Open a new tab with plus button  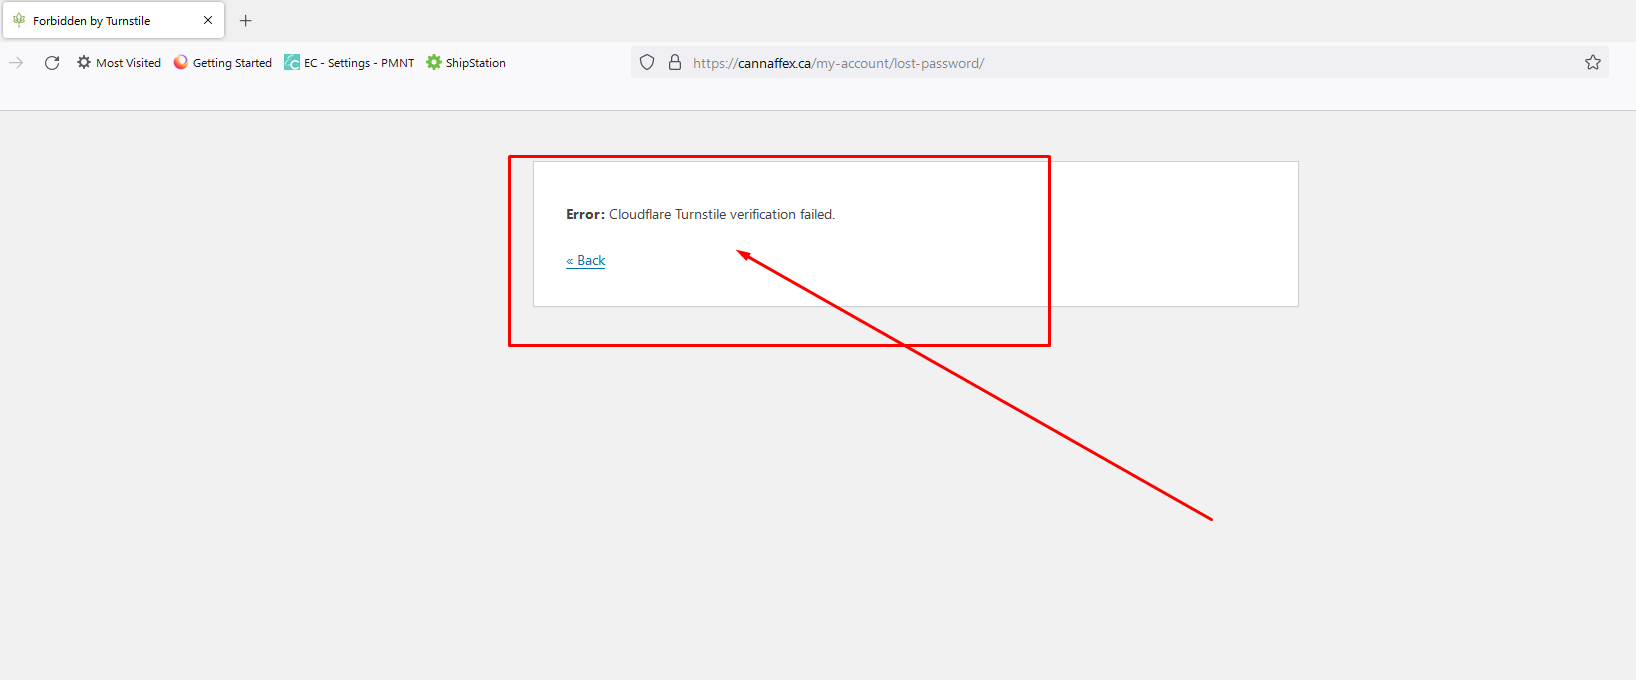pyautogui.click(x=246, y=20)
